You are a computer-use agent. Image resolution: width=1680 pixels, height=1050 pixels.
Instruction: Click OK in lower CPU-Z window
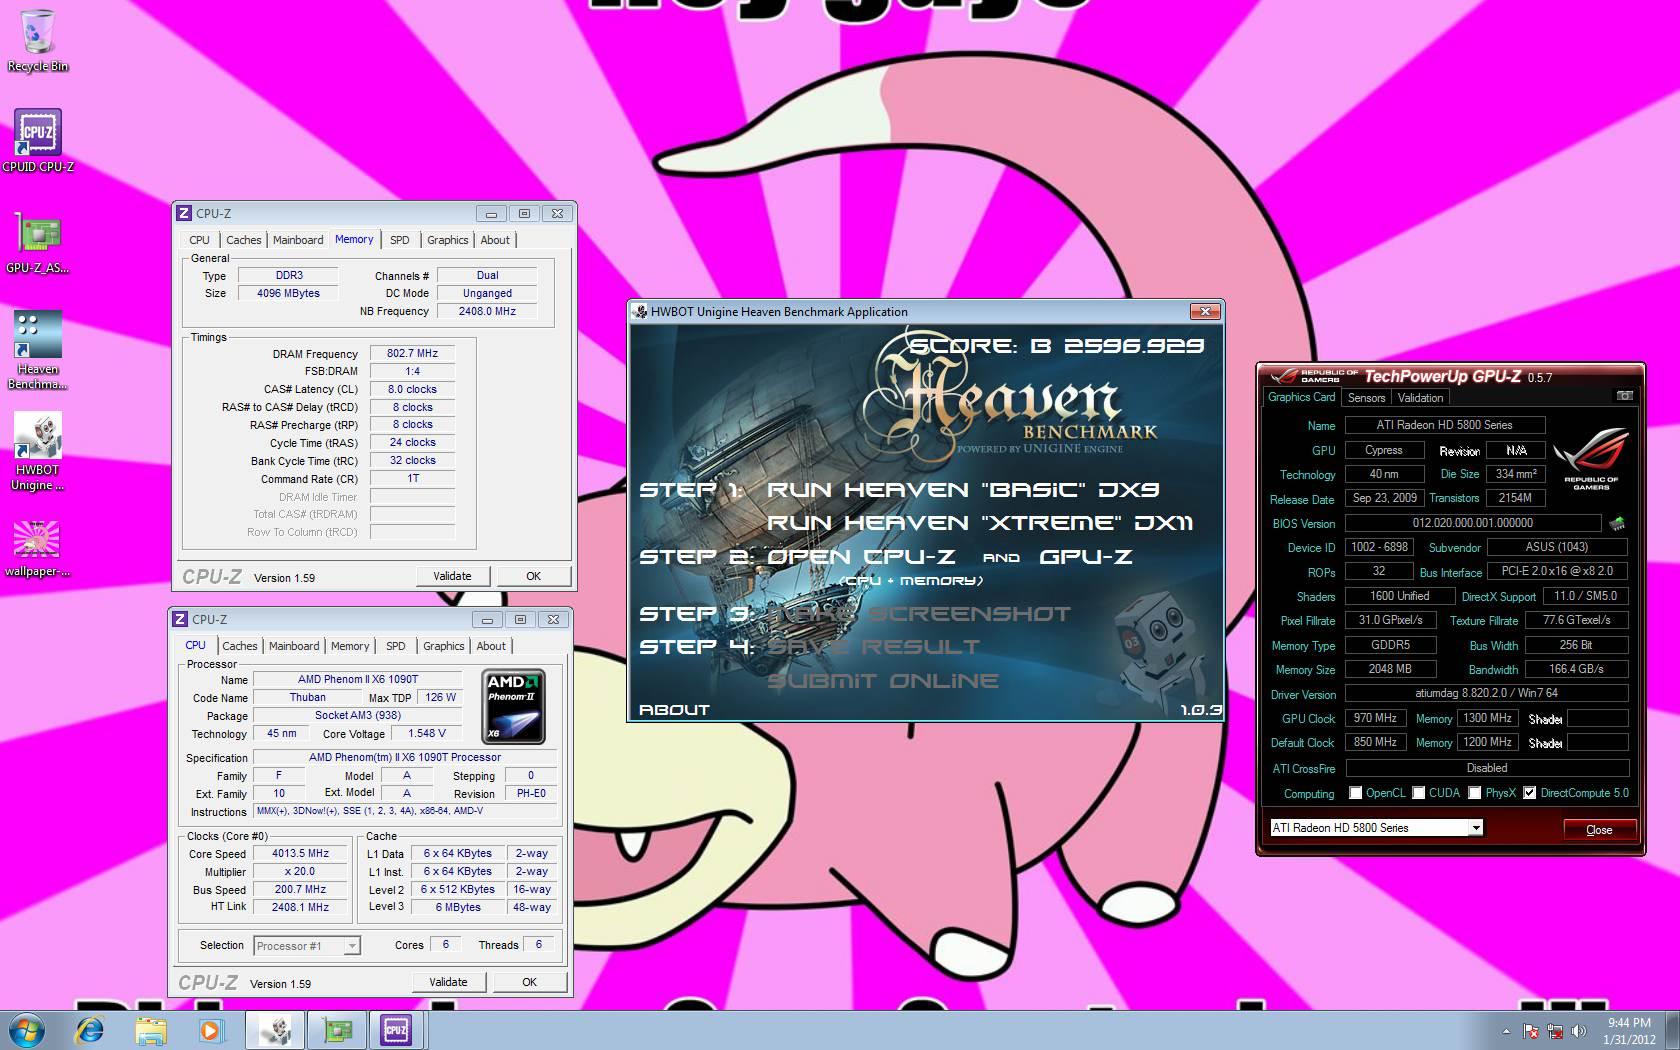pos(529,982)
